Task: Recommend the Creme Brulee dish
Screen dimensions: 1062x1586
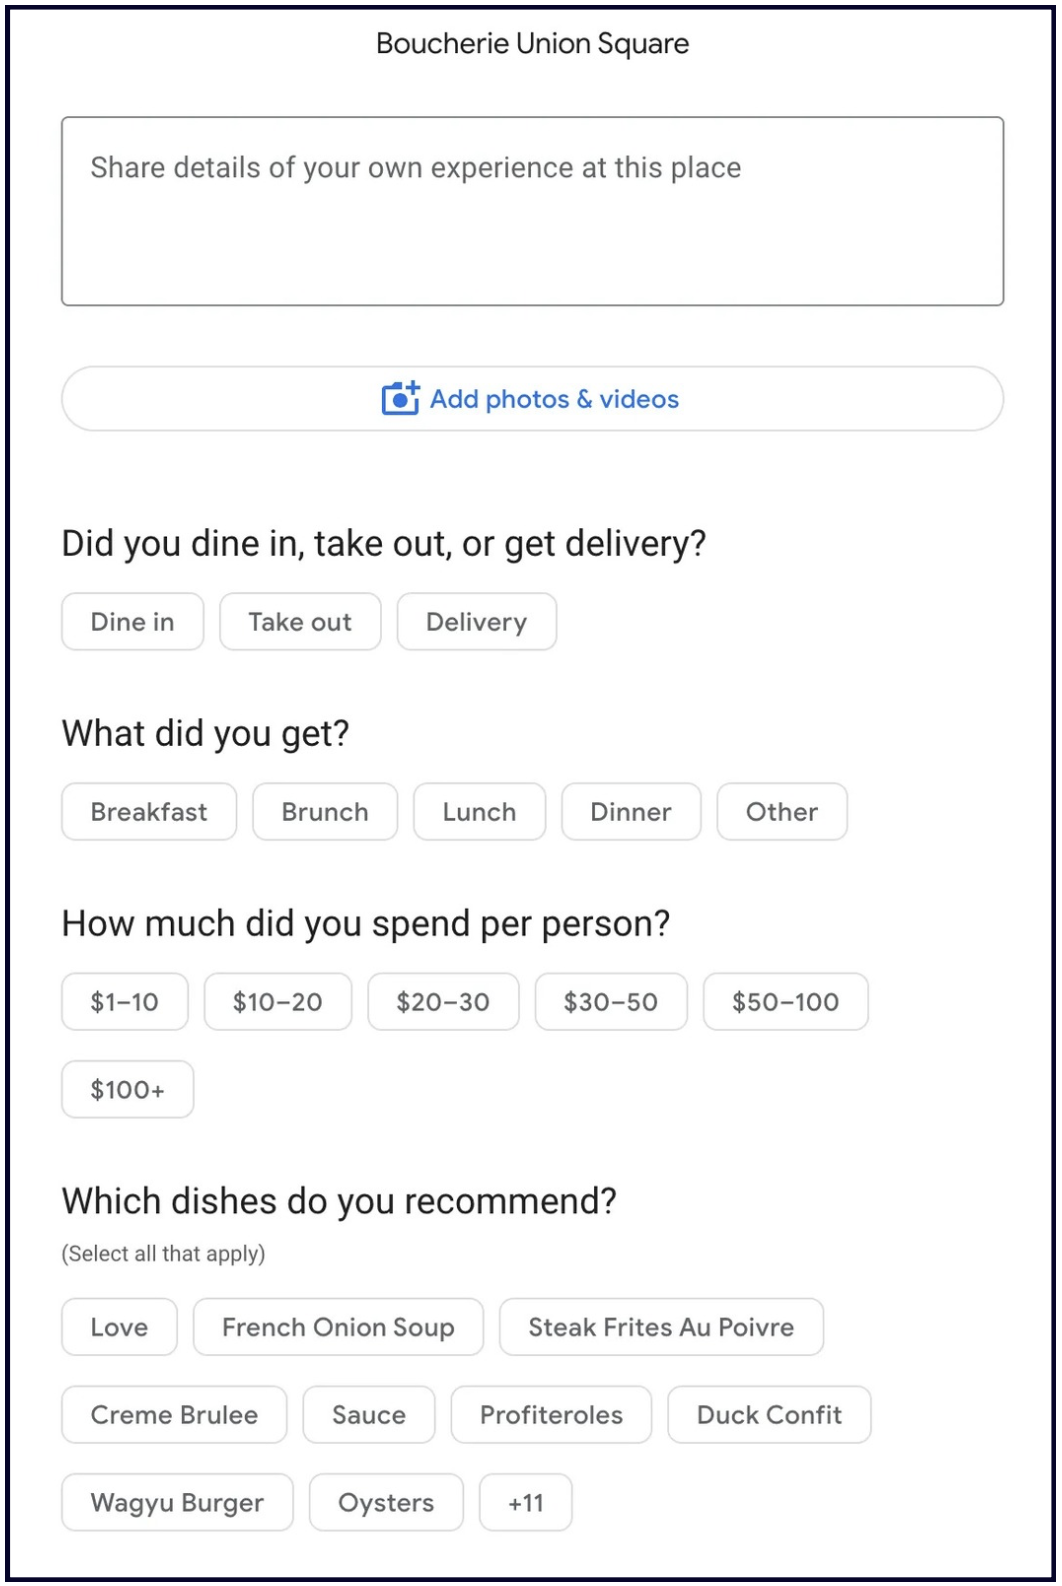Action: pyautogui.click(x=174, y=1415)
